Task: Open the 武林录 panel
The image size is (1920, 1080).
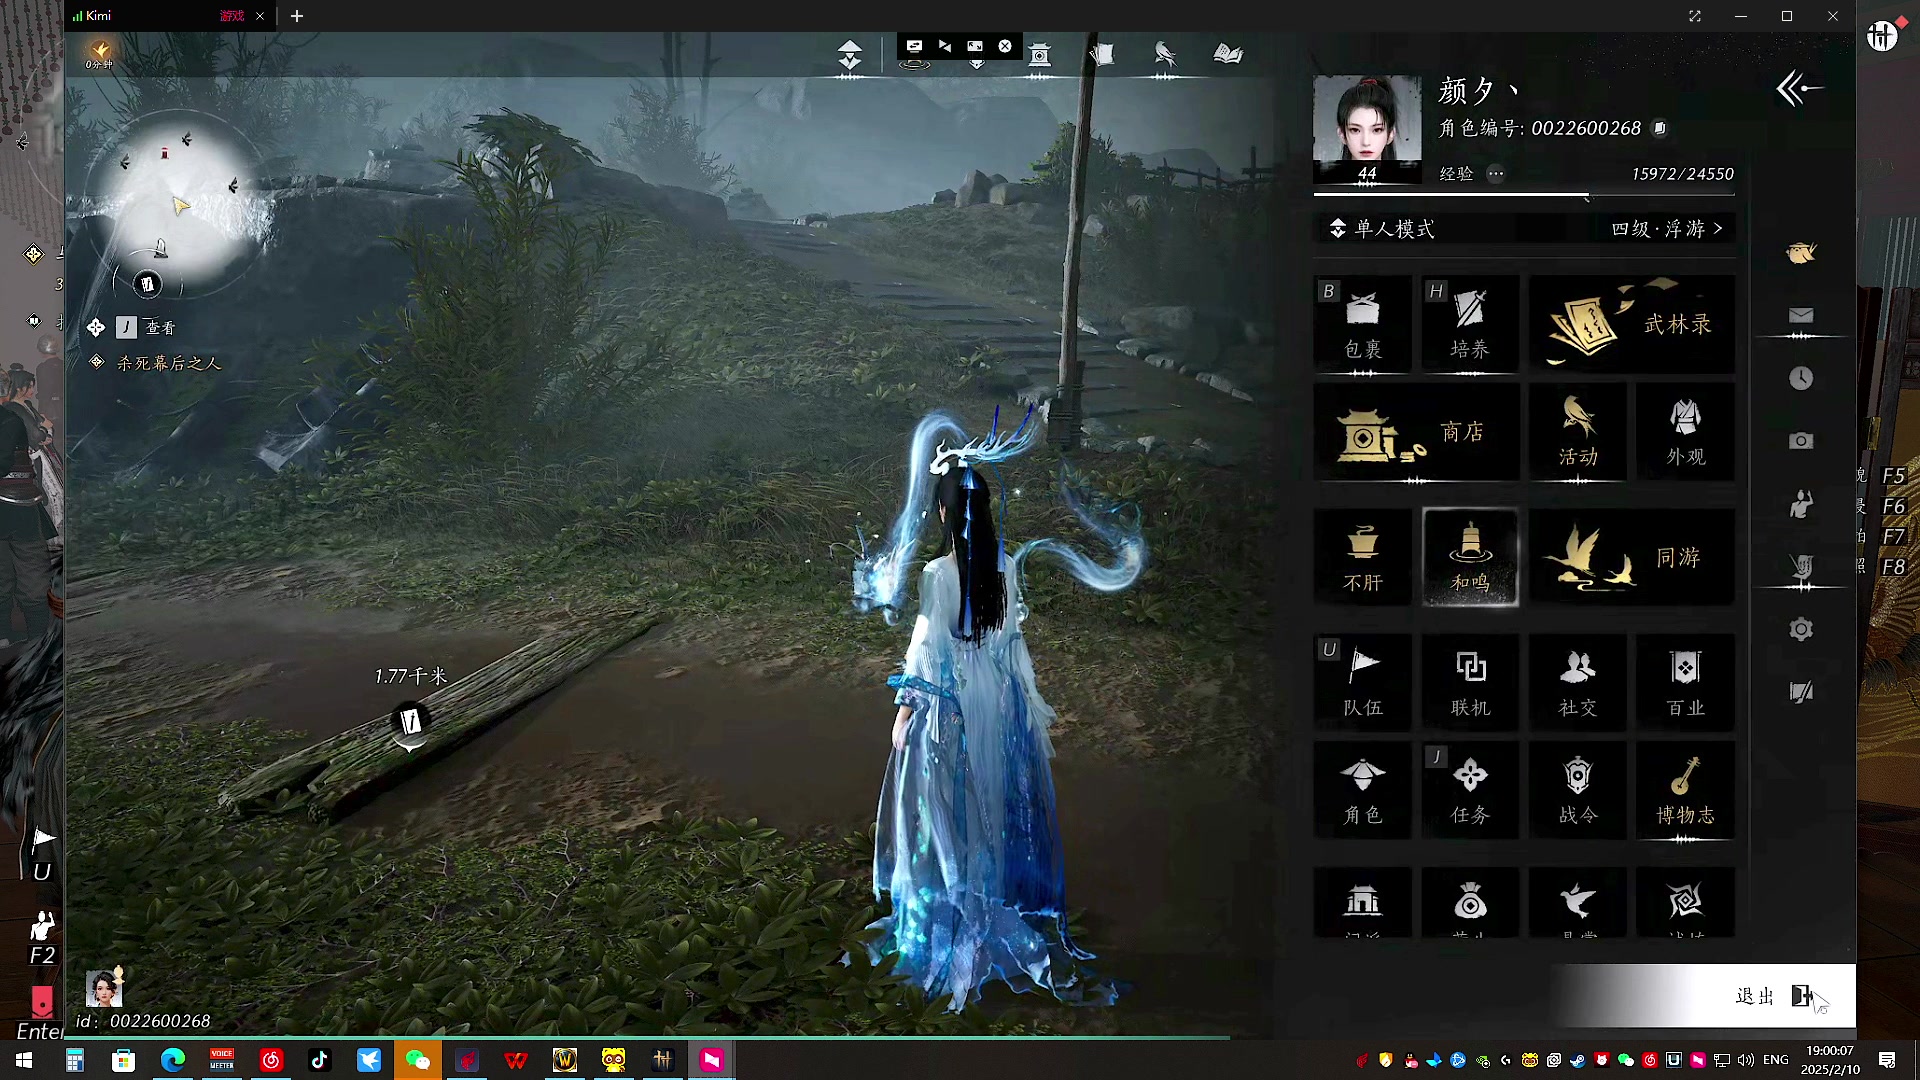Action: click(x=1632, y=323)
